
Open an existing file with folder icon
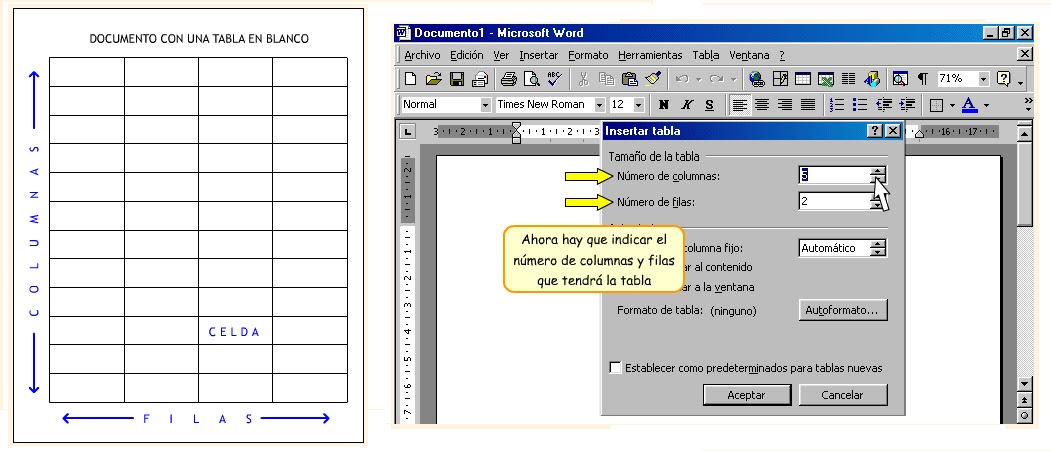(433, 79)
